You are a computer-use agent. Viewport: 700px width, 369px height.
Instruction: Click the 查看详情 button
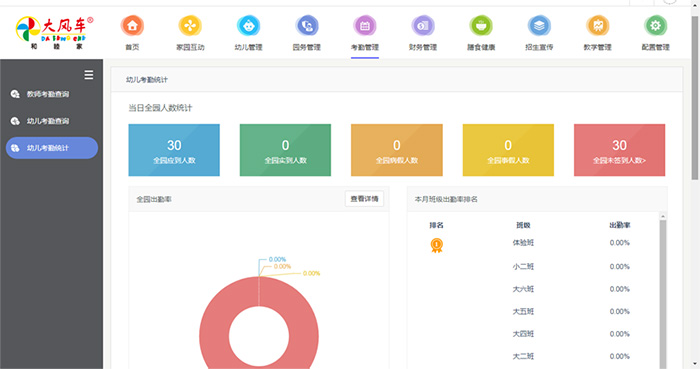(x=364, y=199)
